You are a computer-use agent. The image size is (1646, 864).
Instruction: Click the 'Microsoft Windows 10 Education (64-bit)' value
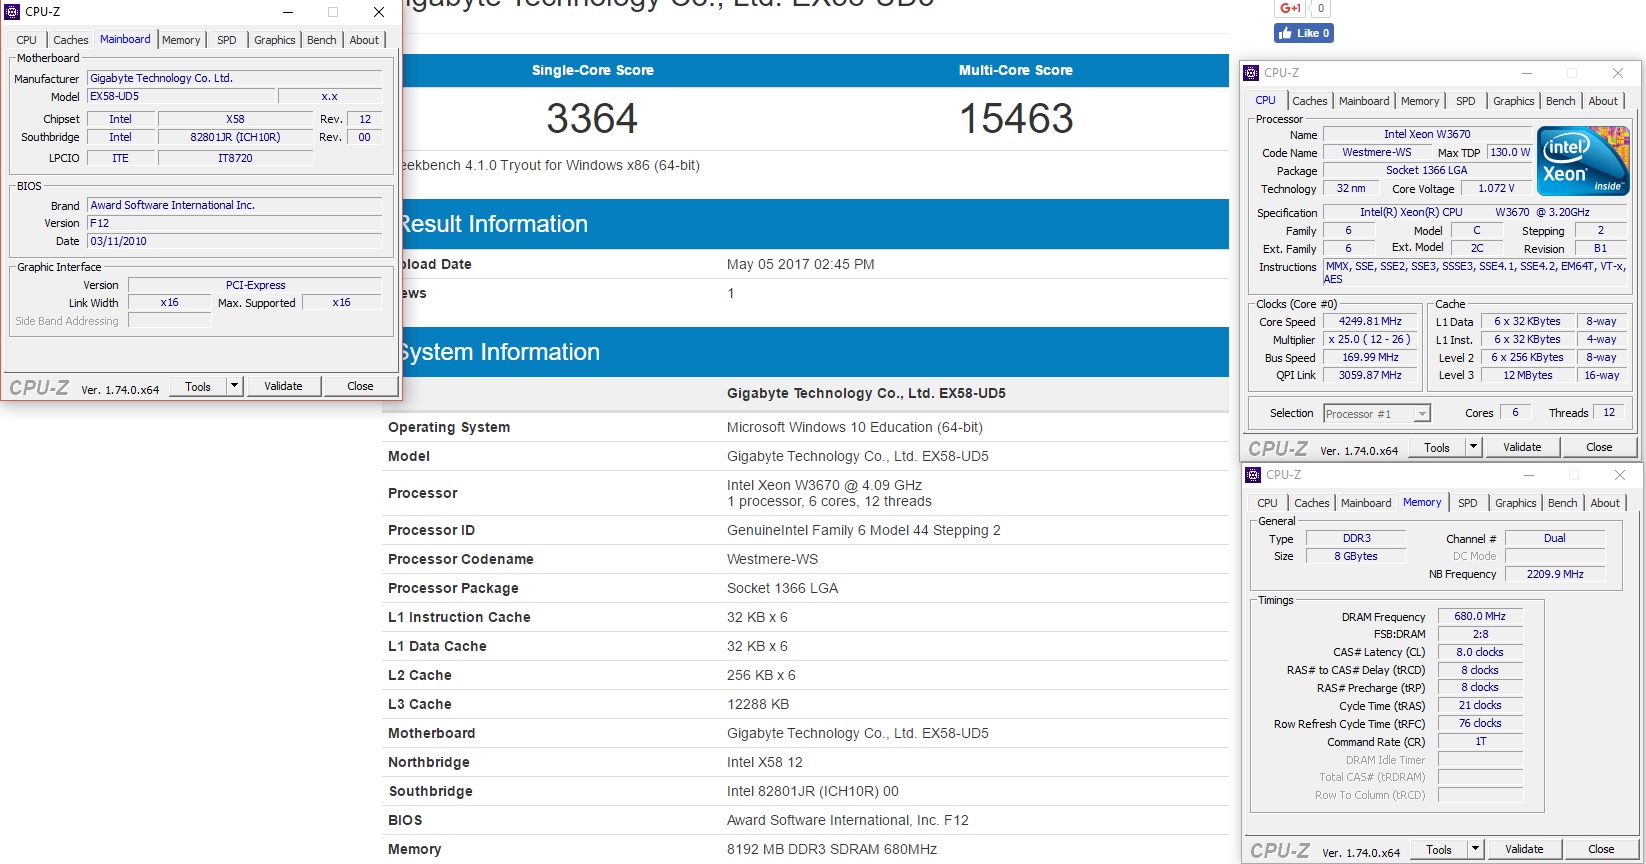point(855,427)
